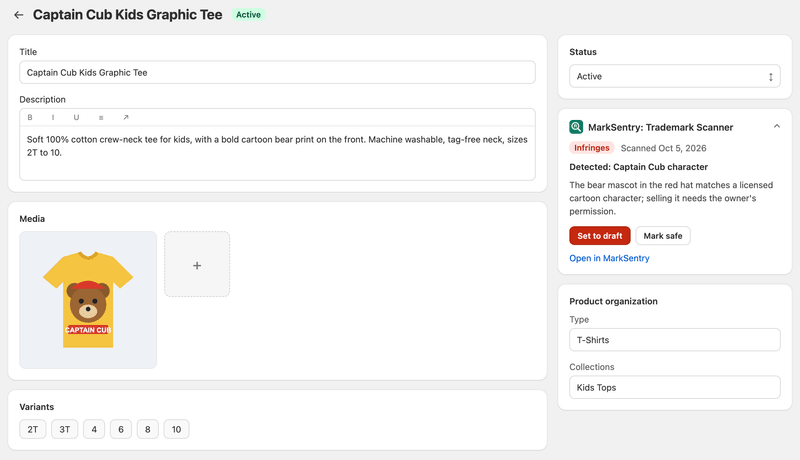
Task: Select the size 8 variant chip
Action: pos(147,429)
